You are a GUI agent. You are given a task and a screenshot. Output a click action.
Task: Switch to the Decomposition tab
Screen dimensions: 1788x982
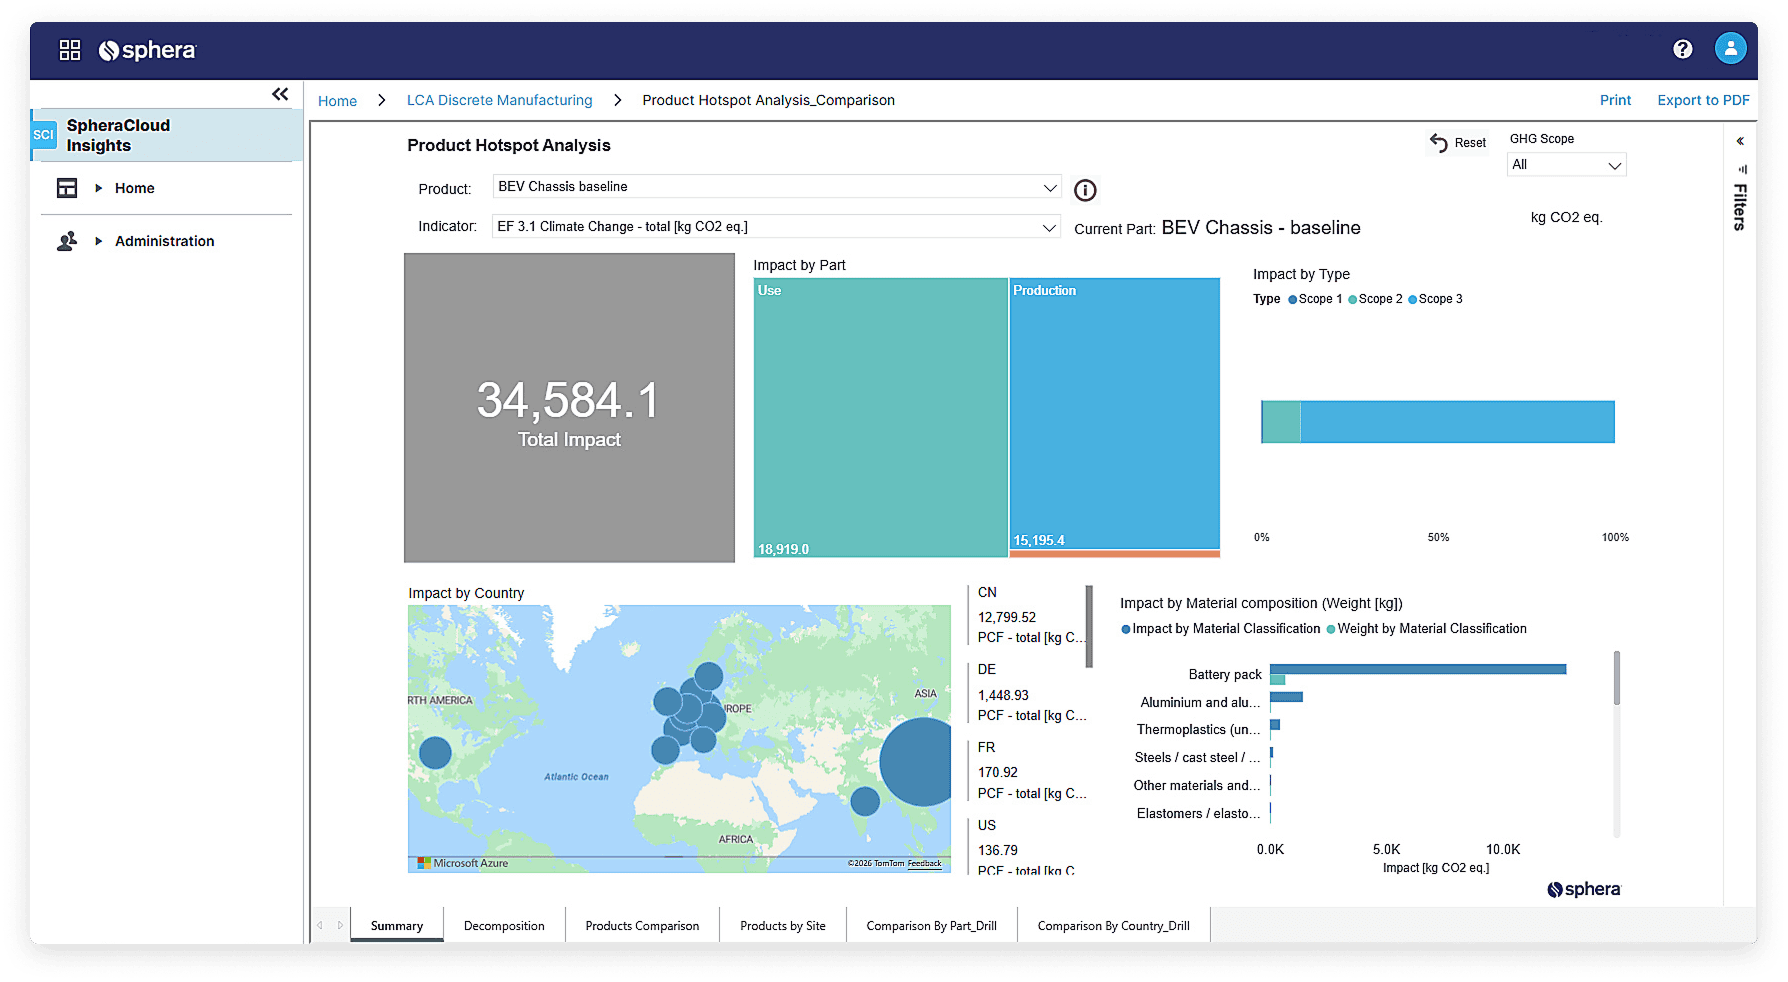pyautogui.click(x=504, y=926)
